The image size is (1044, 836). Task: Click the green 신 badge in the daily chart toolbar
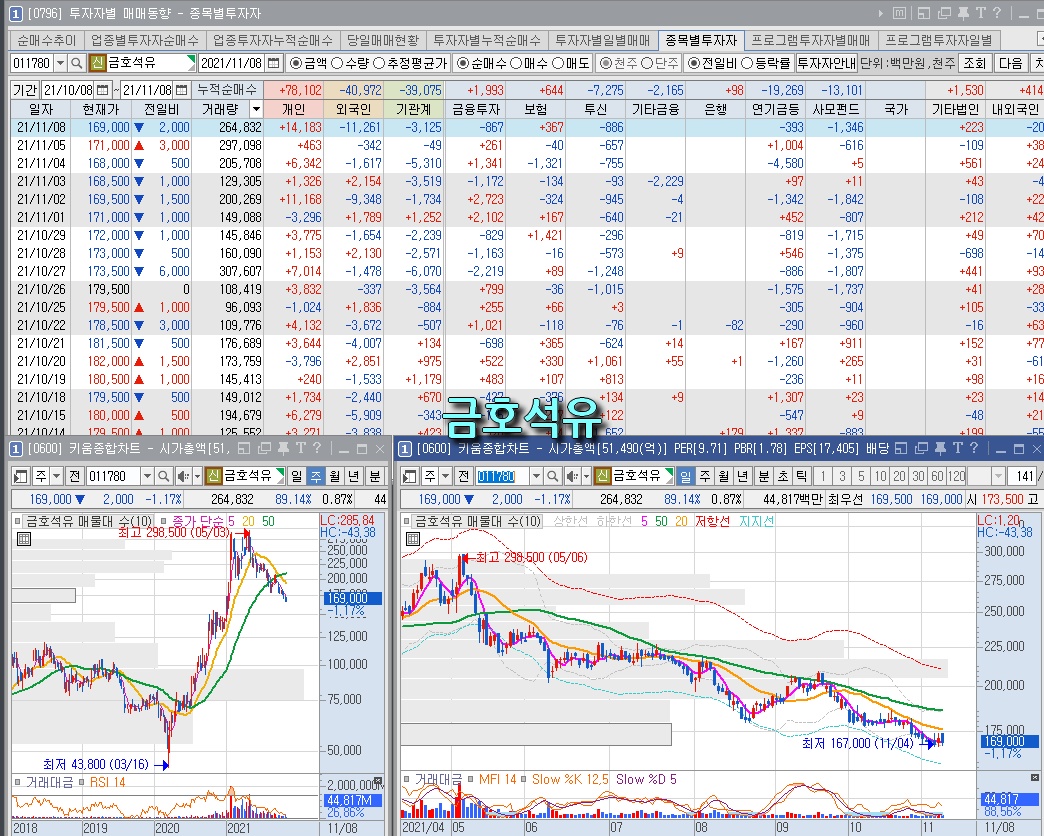(602, 476)
